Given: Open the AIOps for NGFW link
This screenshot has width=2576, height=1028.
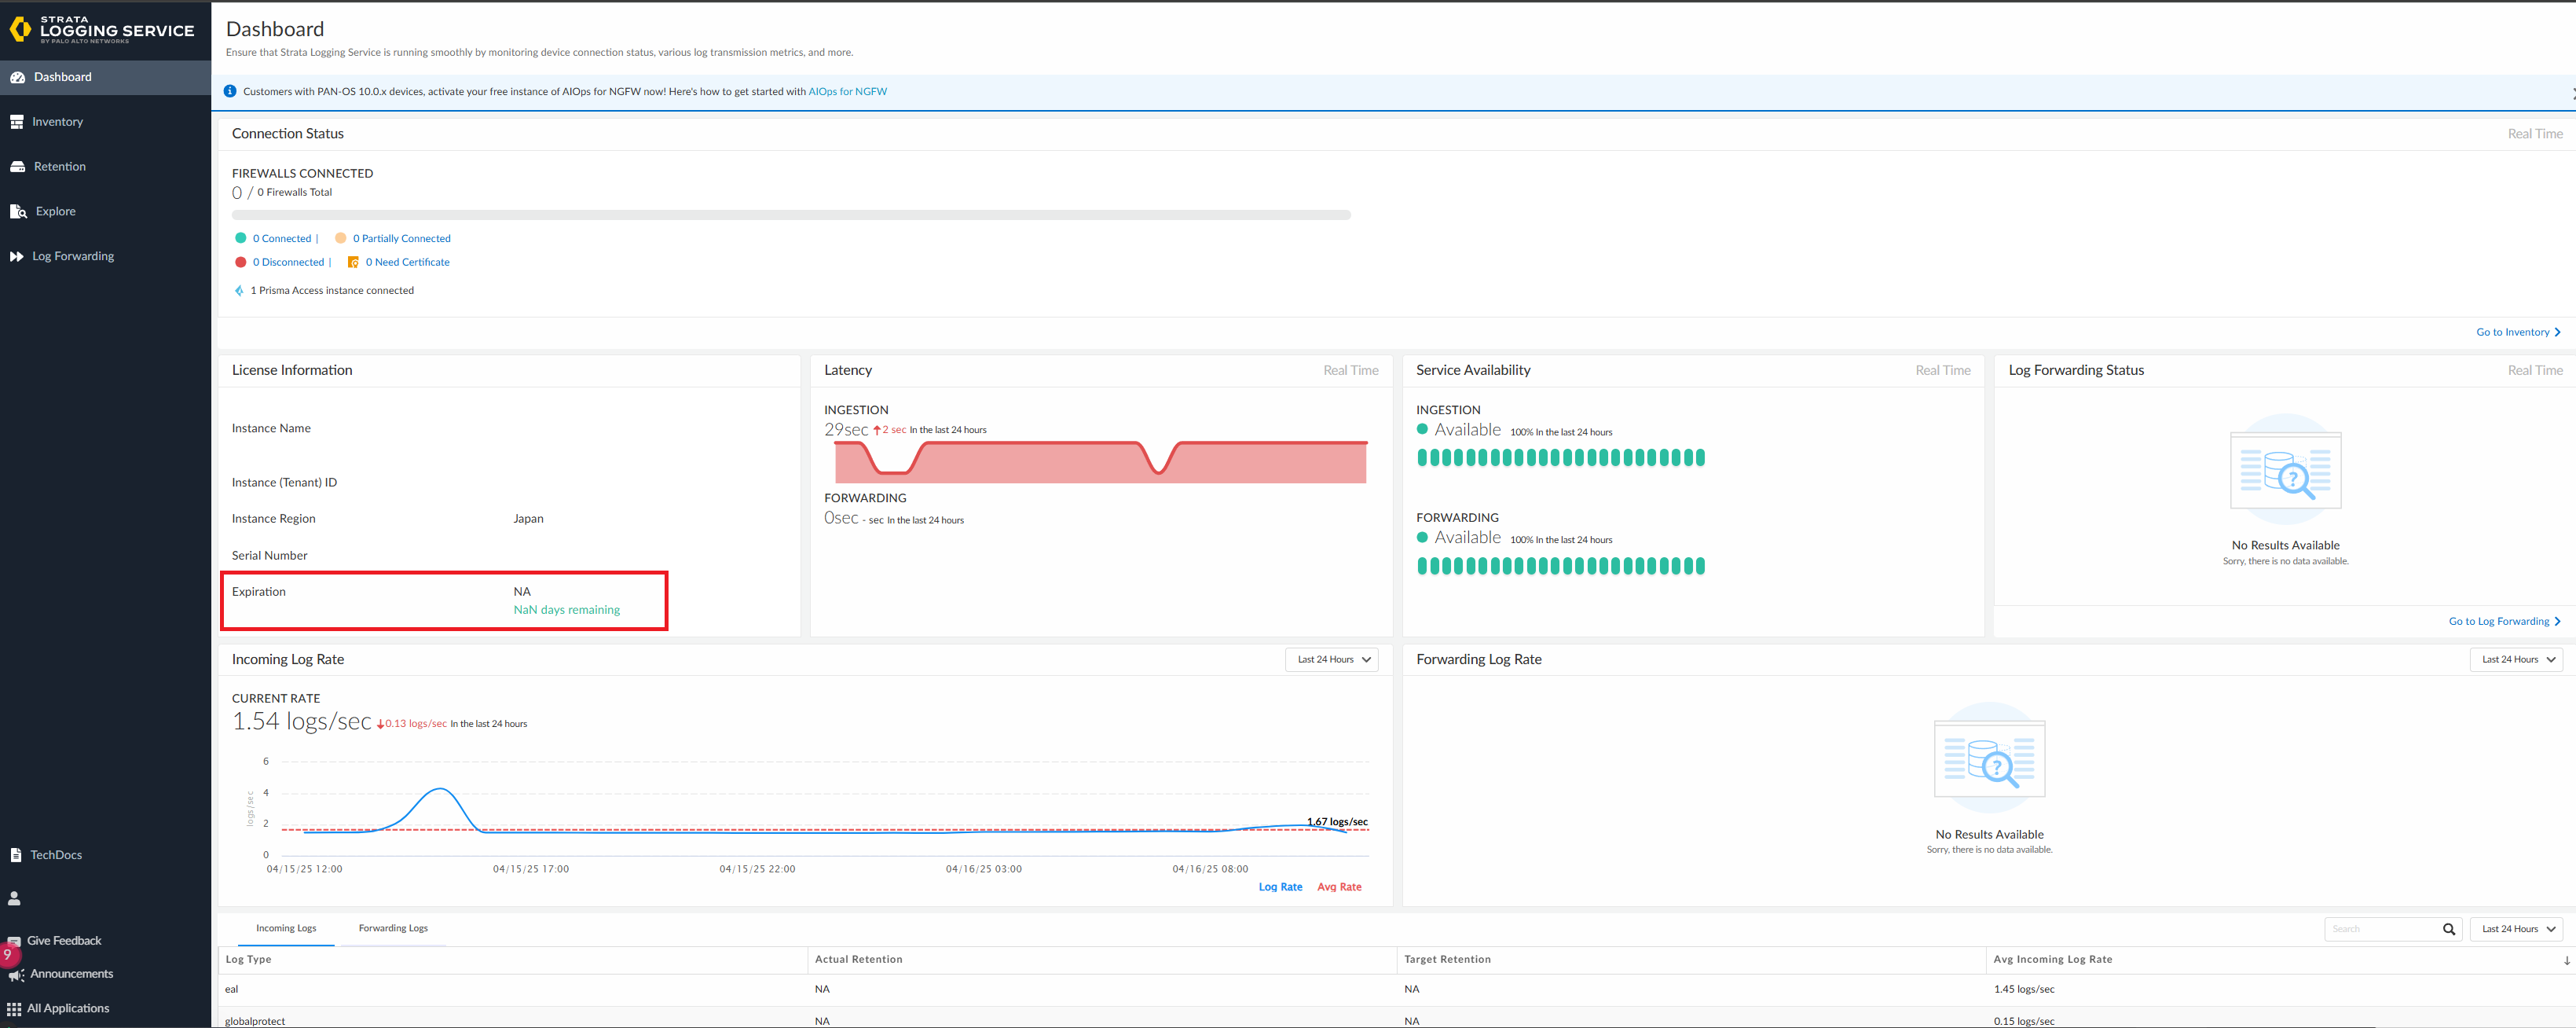Looking at the screenshot, I should pyautogui.click(x=847, y=92).
